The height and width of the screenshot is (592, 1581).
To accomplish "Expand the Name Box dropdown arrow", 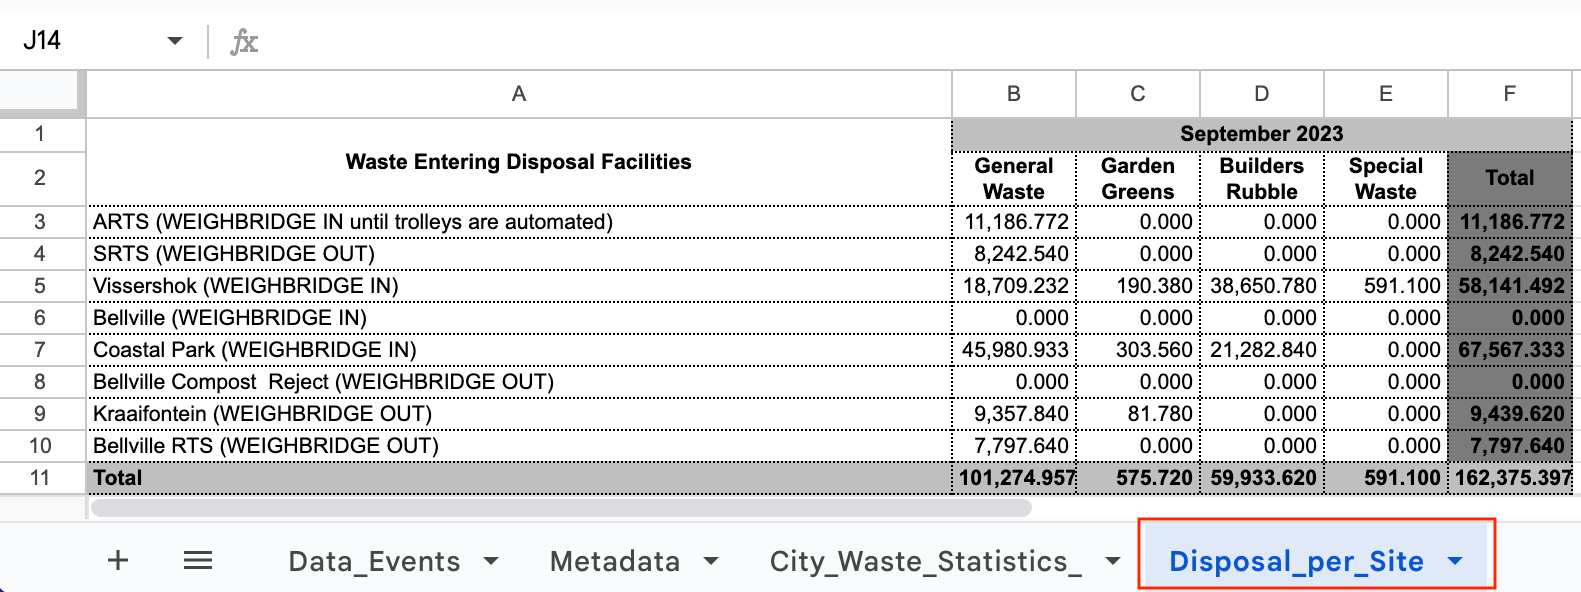I will (175, 41).
